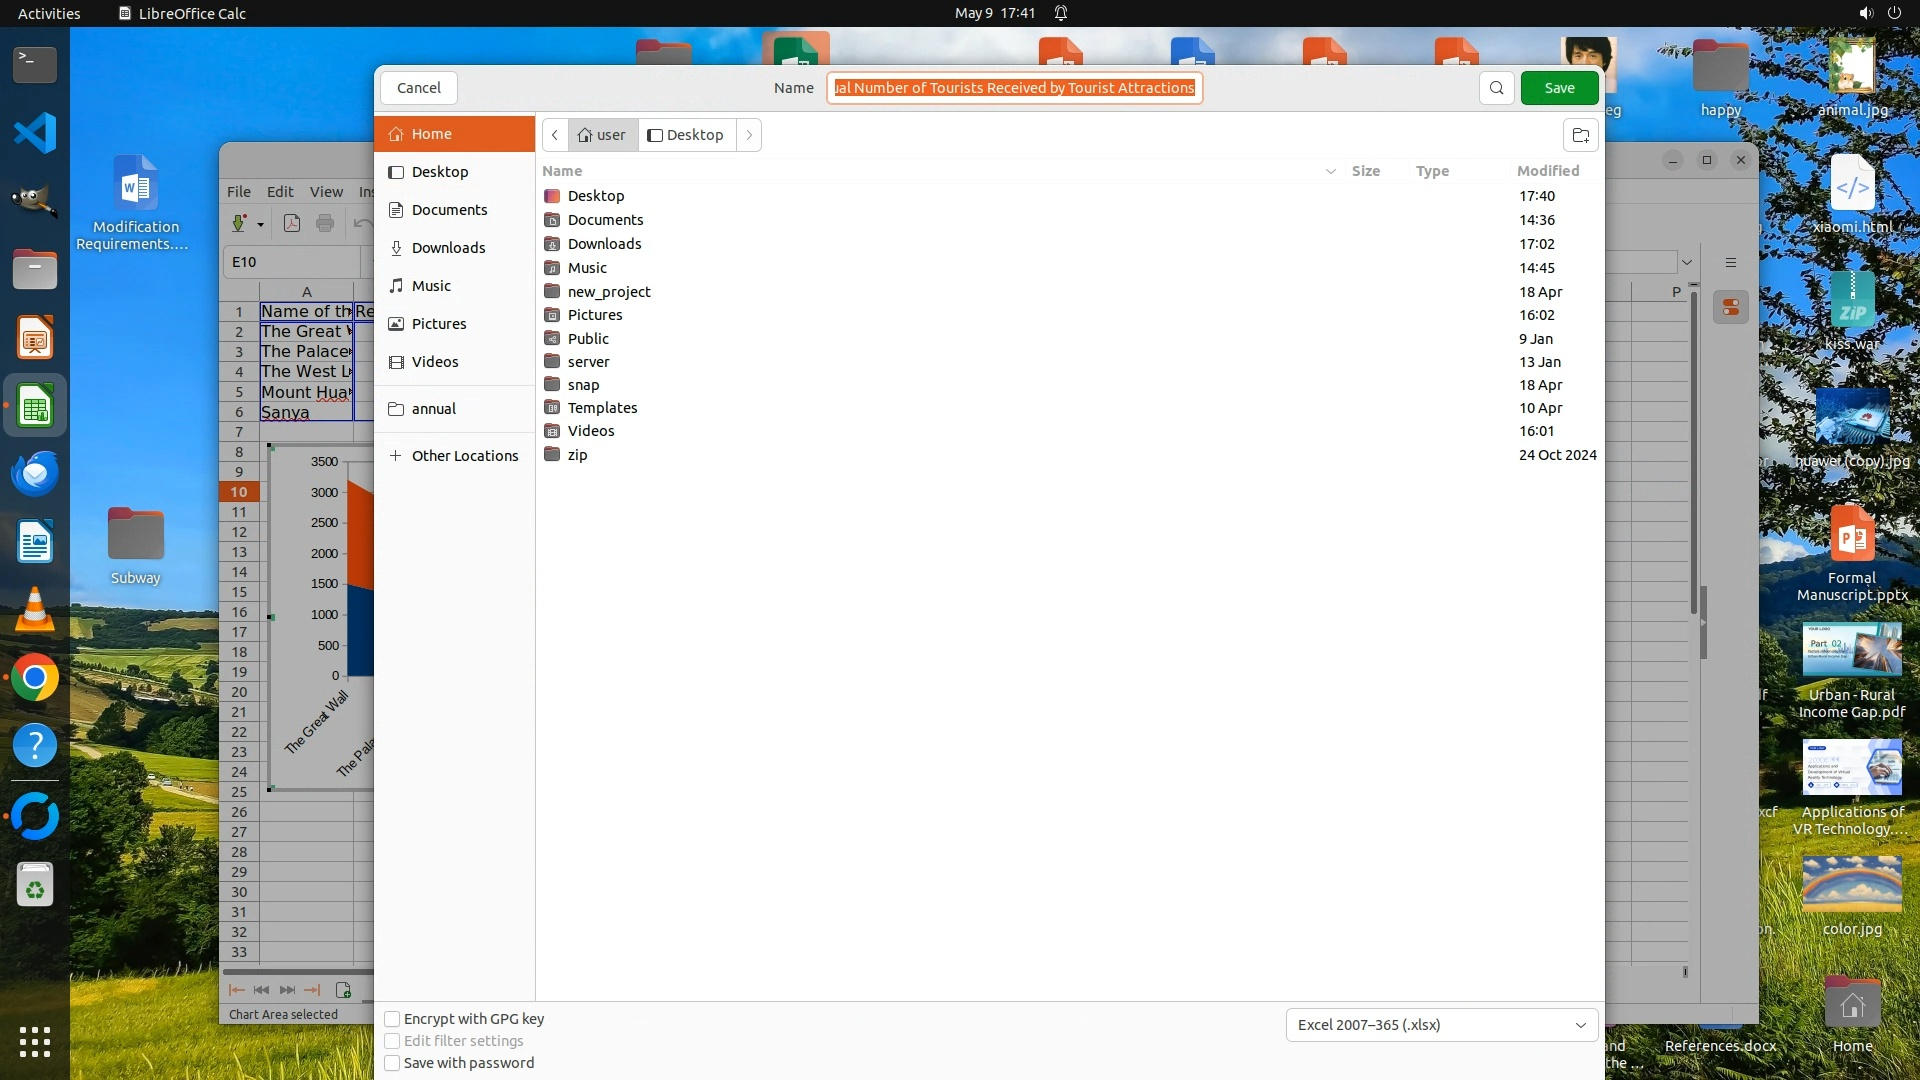Click the Name column sort arrow
The image size is (1920, 1080).
(x=1330, y=171)
